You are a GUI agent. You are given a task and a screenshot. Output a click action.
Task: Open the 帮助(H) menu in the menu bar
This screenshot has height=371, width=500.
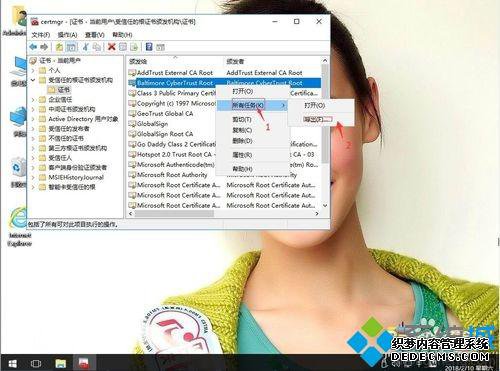coord(122,35)
